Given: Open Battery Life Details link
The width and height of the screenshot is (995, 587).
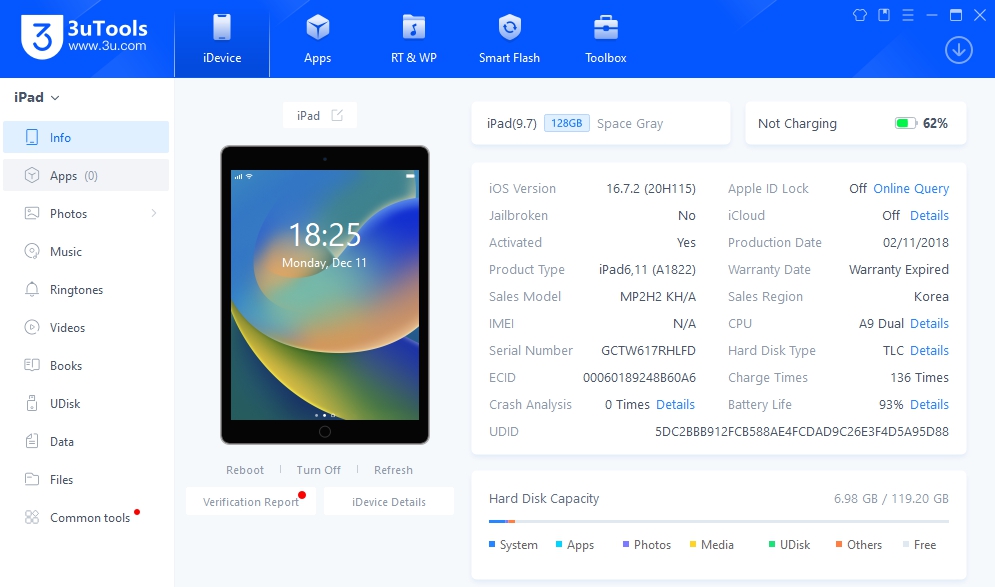Looking at the screenshot, I should tap(929, 405).
